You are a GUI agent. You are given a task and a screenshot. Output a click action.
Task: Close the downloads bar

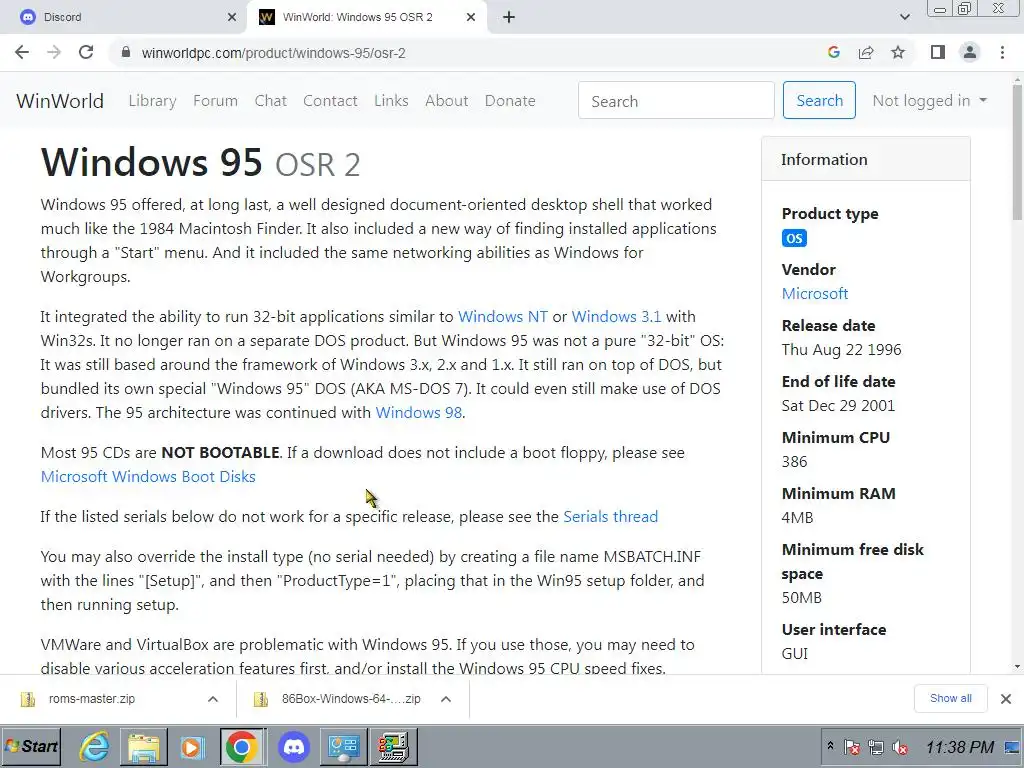coord(1006,699)
